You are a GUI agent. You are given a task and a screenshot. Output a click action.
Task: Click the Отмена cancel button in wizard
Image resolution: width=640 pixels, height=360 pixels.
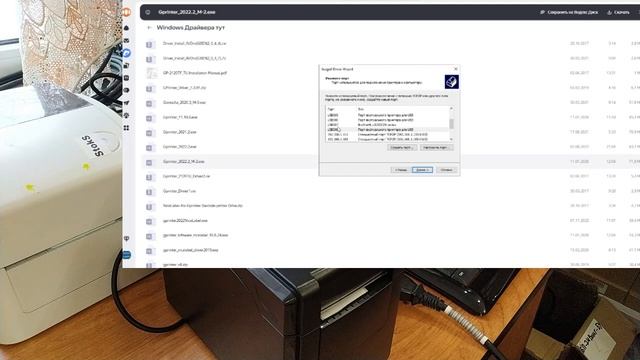[x=446, y=170]
